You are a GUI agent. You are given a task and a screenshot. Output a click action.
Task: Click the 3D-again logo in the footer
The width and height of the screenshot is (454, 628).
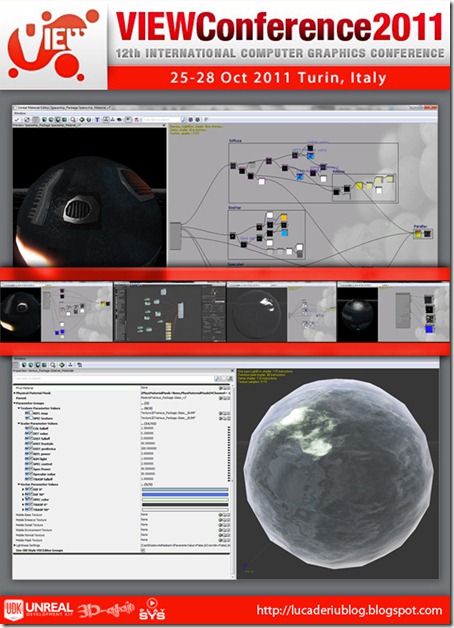click(x=106, y=610)
